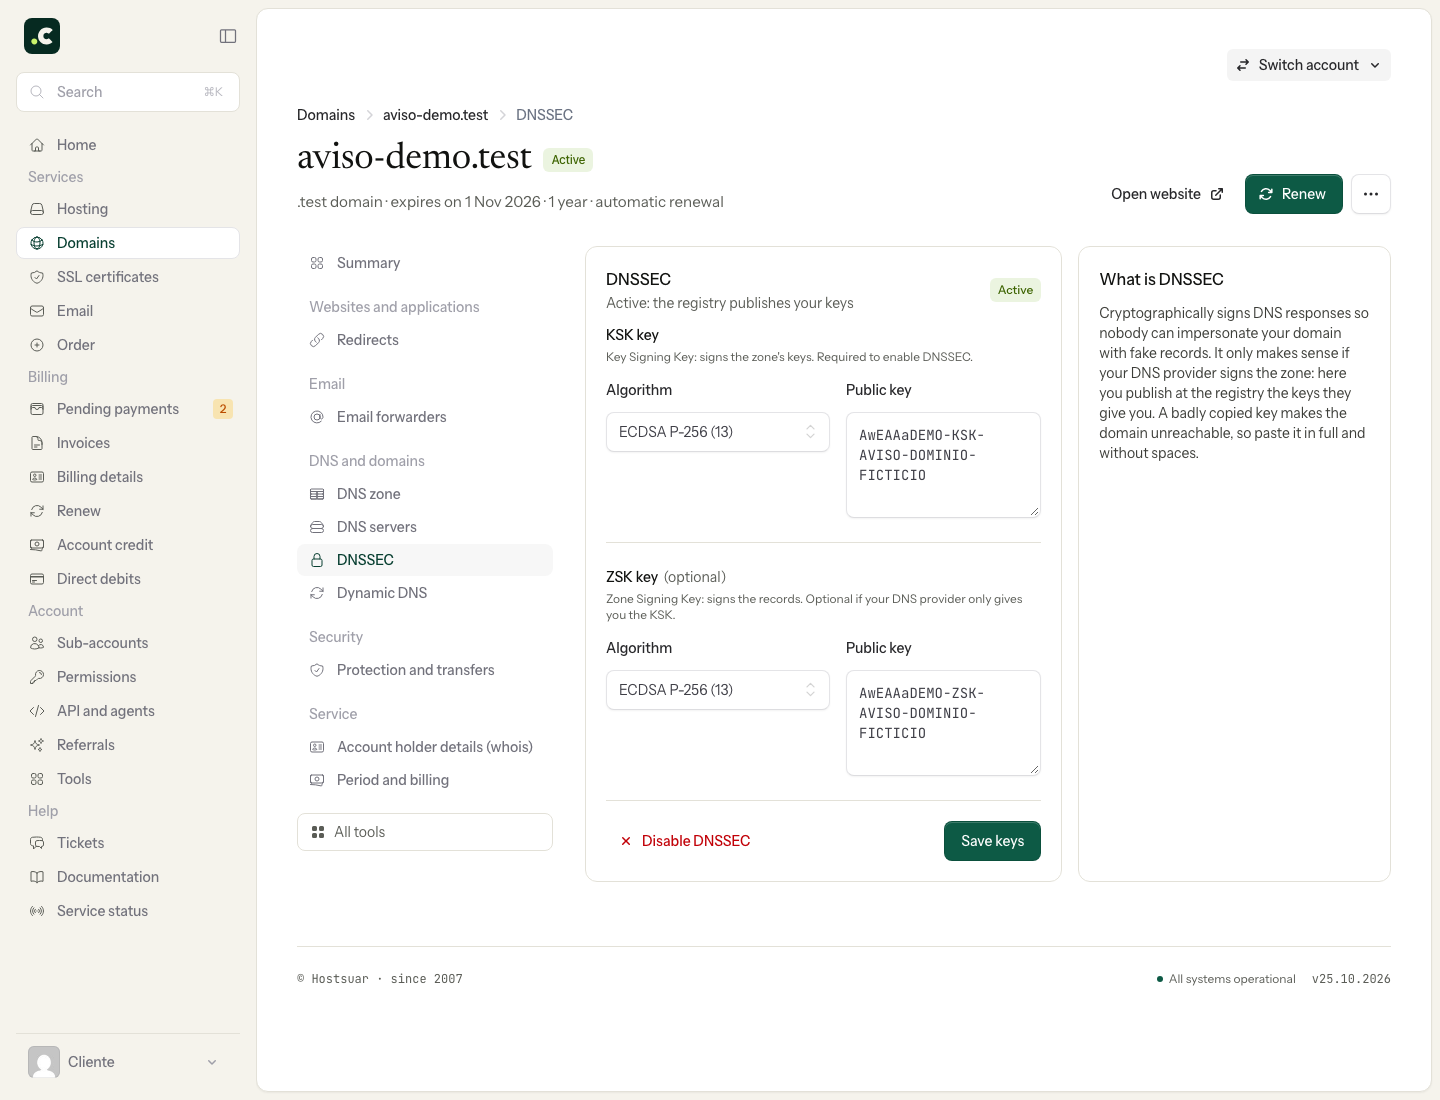
Task: Click the Hosting server icon
Action: [x=37, y=209]
